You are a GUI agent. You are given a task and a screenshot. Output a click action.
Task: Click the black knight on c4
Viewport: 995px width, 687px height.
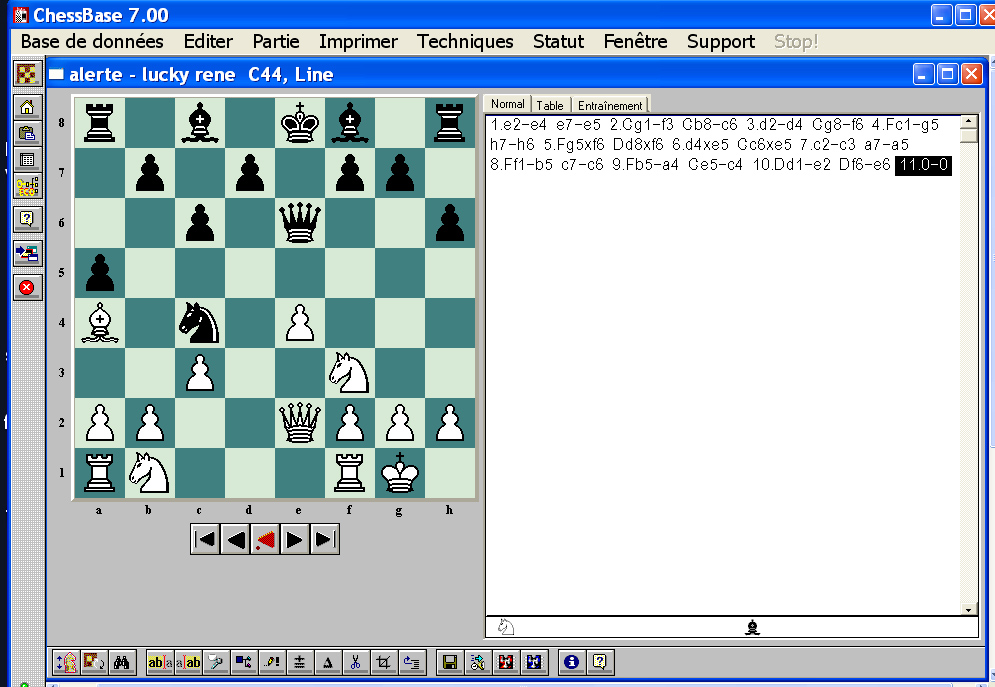click(x=199, y=323)
